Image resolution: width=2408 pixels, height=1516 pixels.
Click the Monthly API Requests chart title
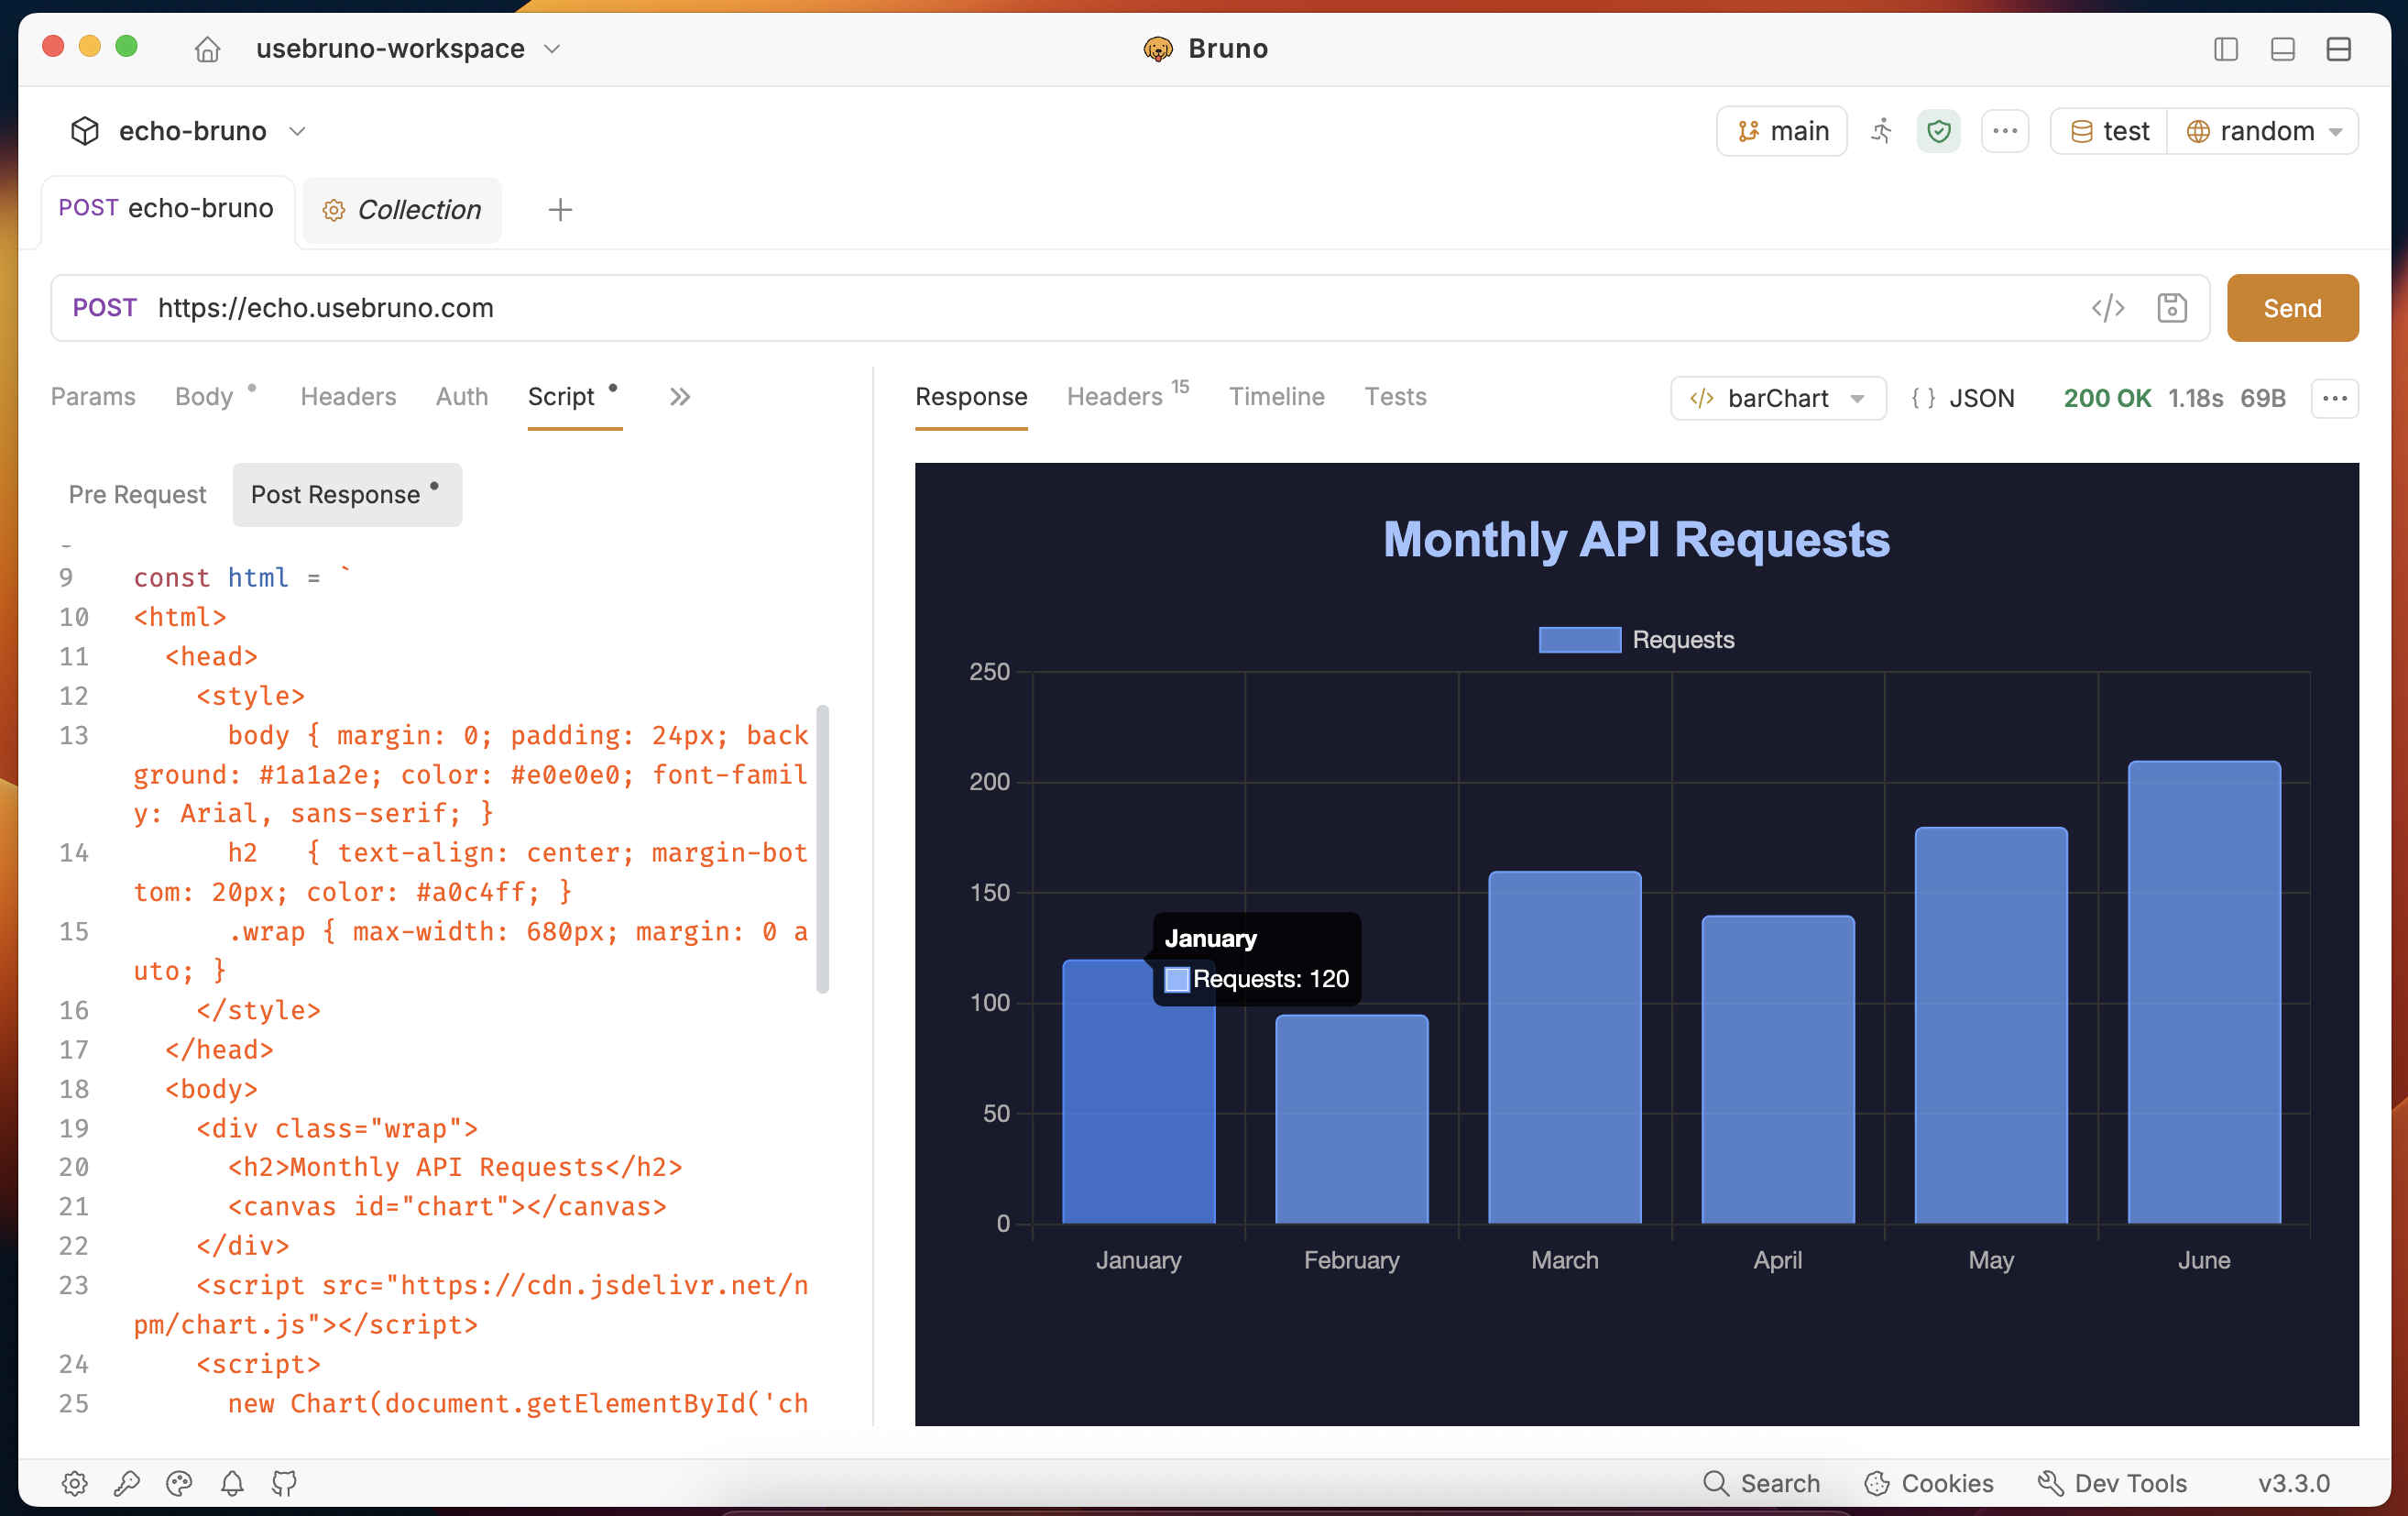tap(1636, 540)
